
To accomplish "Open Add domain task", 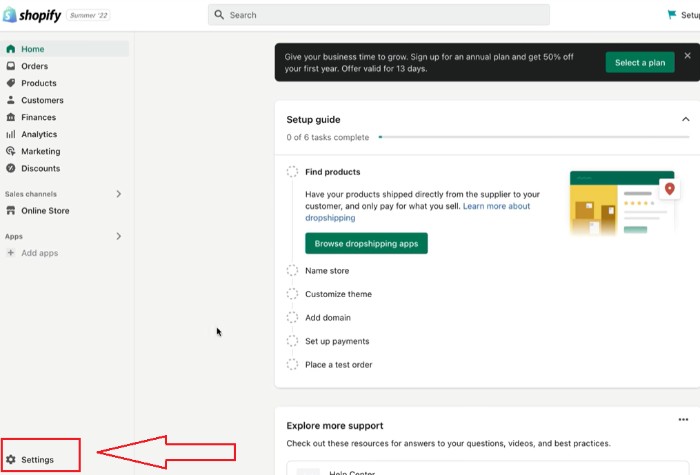I will click(x=328, y=317).
